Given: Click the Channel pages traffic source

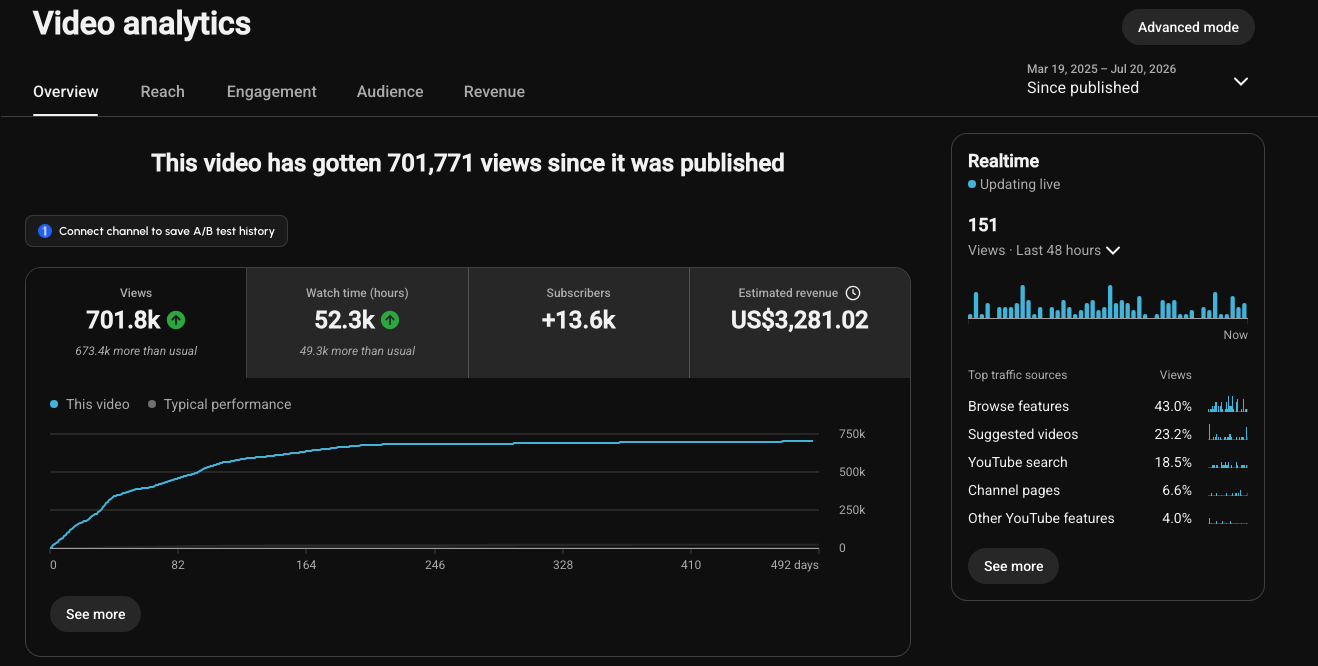Looking at the screenshot, I should [x=1014, y=490].
